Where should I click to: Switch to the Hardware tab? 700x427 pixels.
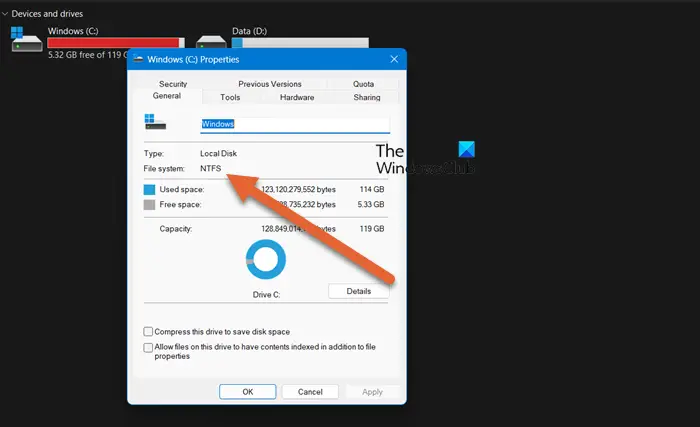click(297, 97)
